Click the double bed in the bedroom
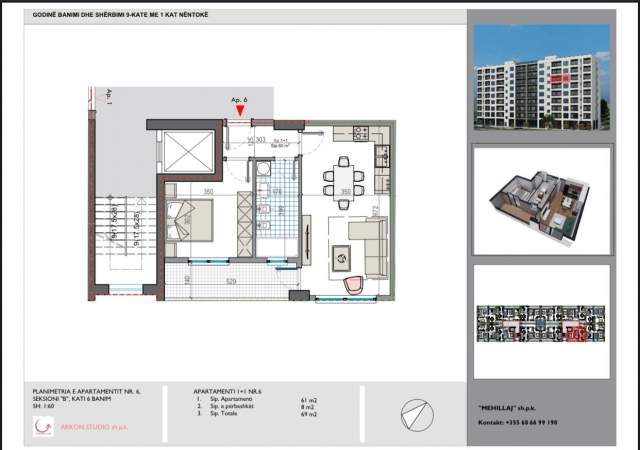The image size is (640, 450). [189, 220]
